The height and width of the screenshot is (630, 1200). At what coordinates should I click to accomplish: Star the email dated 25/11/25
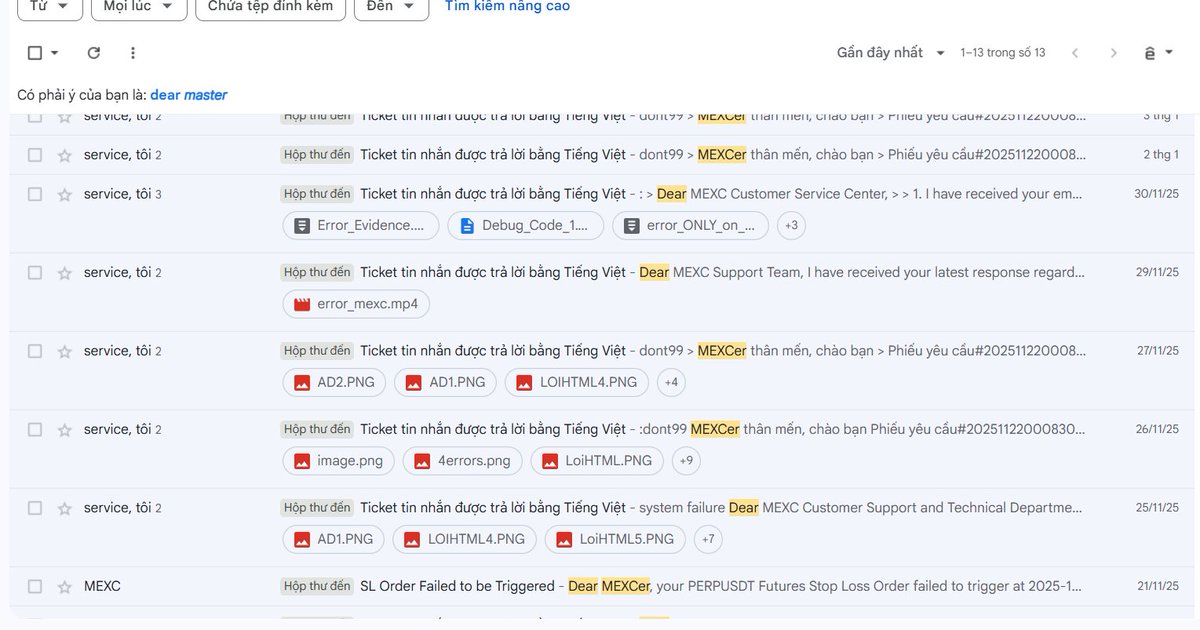click(x=65, y=508)
